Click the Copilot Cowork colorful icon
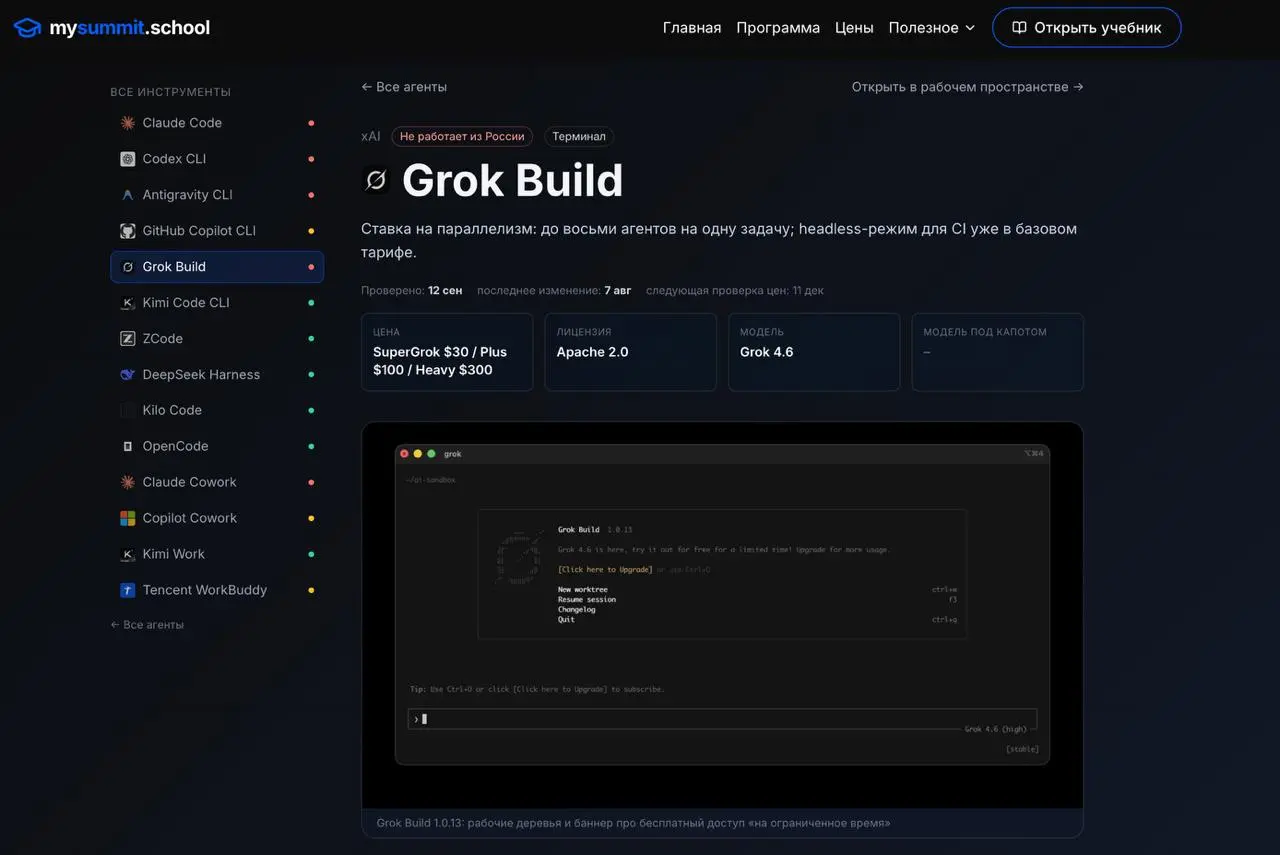This screenshot has height=855, width=1280. (x=128, y=518)
